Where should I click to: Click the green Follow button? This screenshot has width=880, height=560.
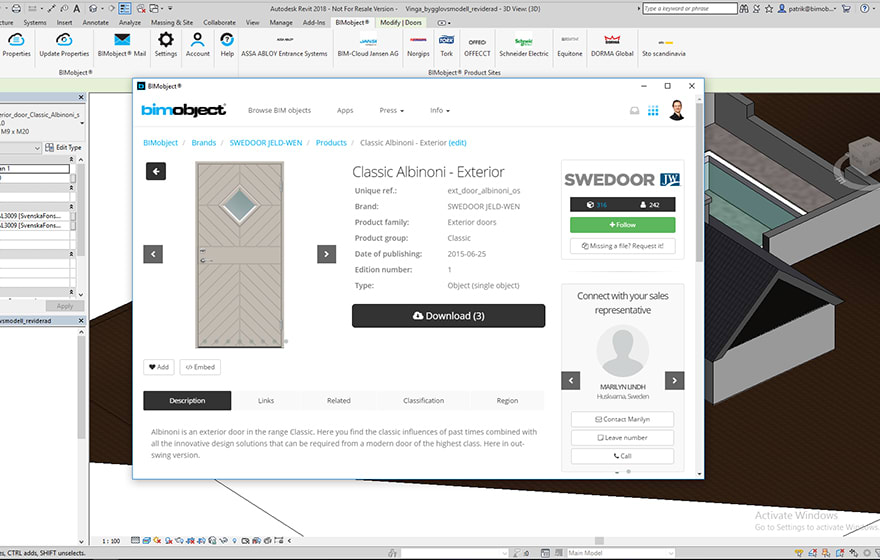pos(622,224)
